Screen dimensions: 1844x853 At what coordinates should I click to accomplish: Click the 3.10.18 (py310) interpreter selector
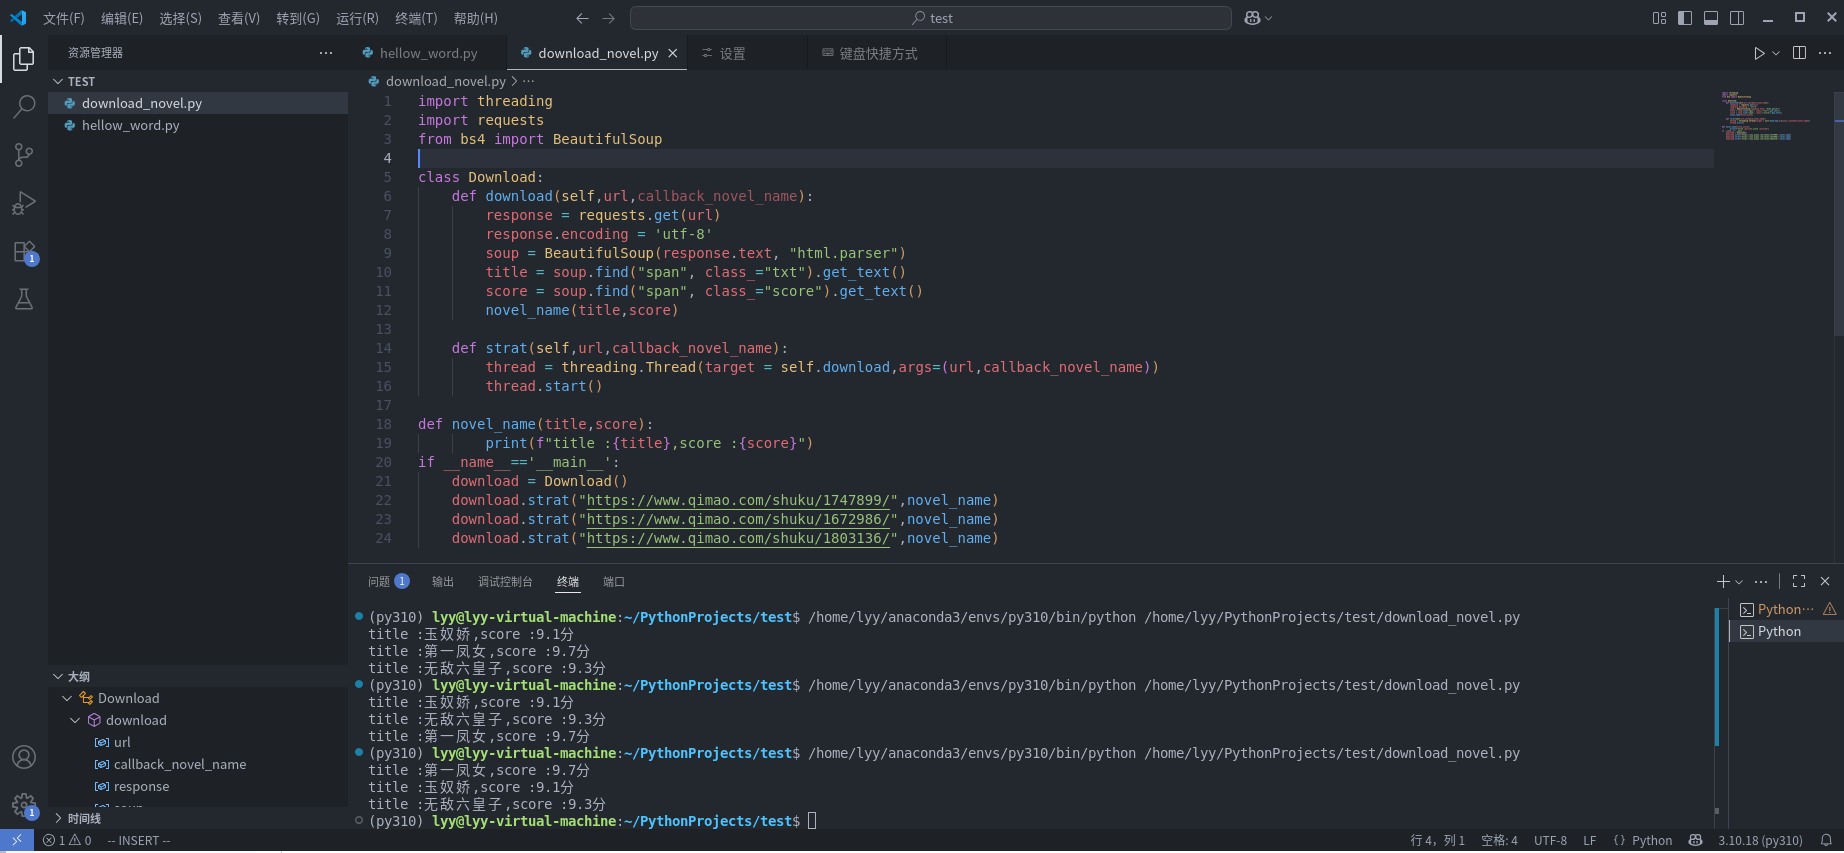pos(1760,840)
